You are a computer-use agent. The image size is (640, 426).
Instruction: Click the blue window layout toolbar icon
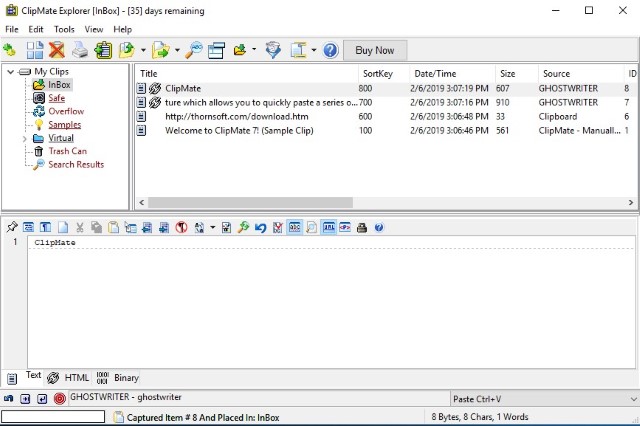click(x=216, y=50)
